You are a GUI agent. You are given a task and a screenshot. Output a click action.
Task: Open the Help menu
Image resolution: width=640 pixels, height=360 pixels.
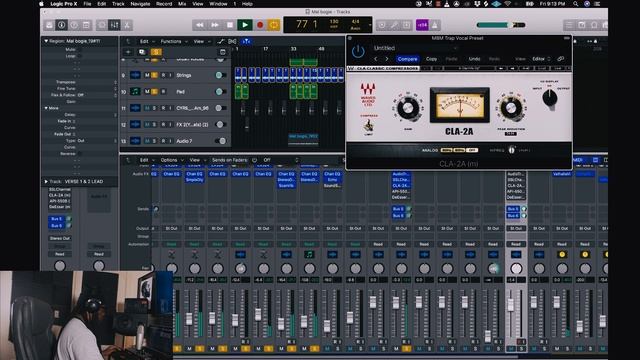247,4
